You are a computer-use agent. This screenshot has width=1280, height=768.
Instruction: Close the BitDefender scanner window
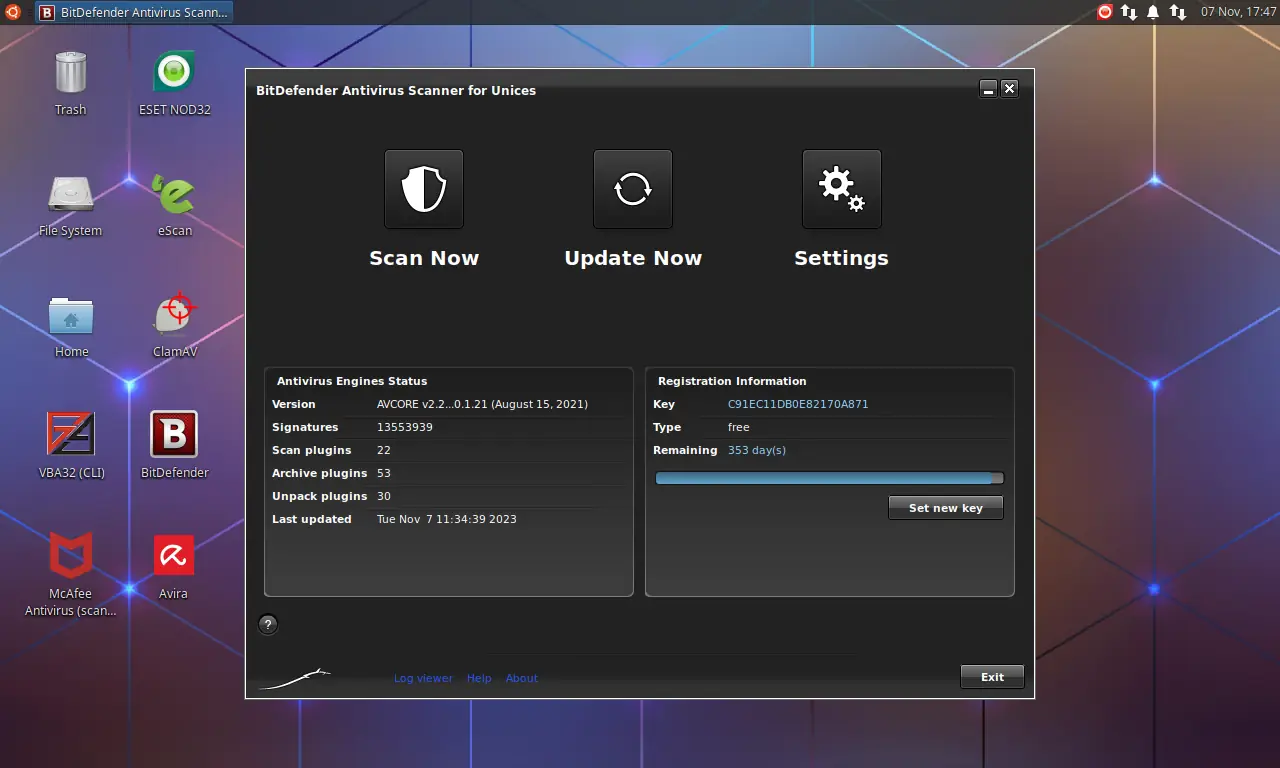point(1010,89)
